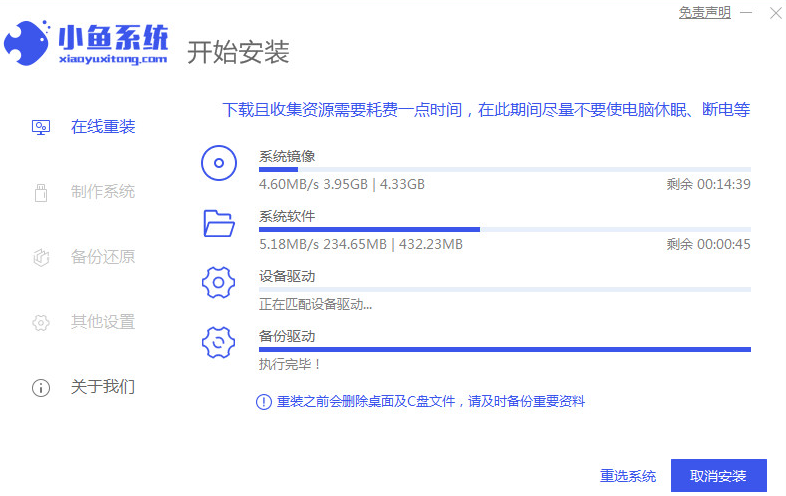Click the 剩余 00:14:39 time remaining
The image size is (786, 496).
tap(708, 185)
